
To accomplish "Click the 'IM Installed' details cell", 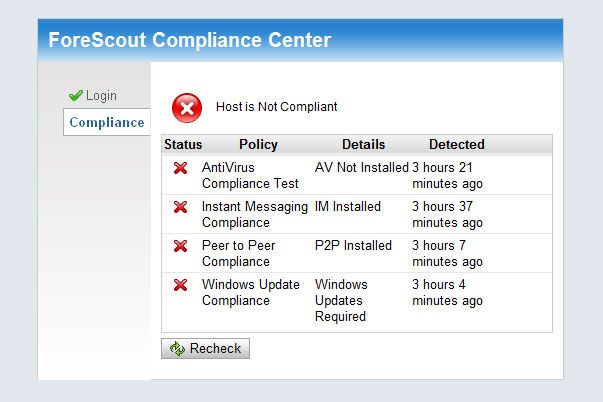I will coord(348,207).
